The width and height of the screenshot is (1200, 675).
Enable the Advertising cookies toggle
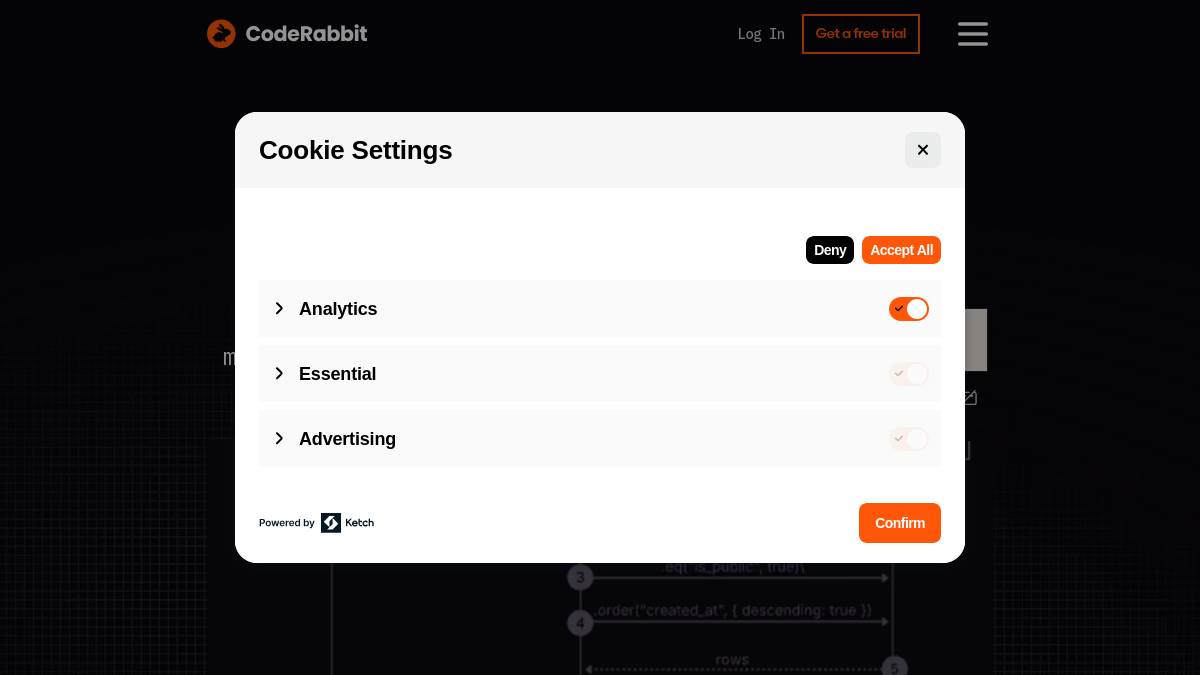coord(908,439)
